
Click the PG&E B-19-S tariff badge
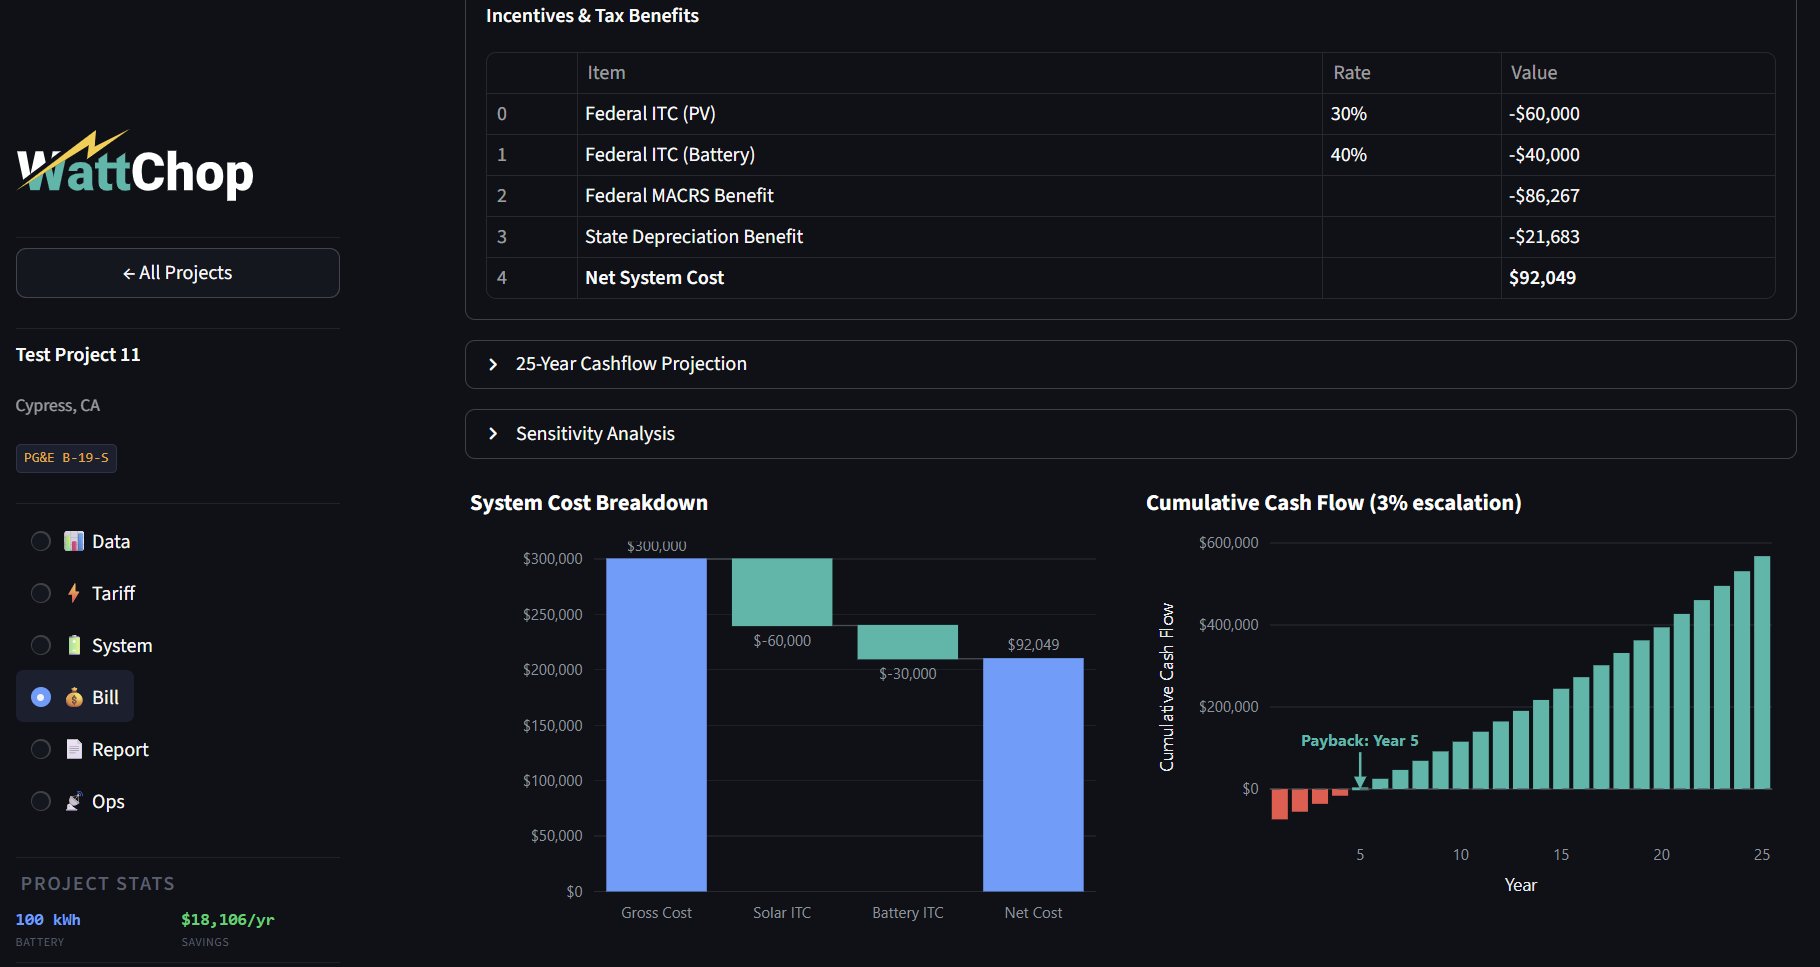click(x=66, y=458)
